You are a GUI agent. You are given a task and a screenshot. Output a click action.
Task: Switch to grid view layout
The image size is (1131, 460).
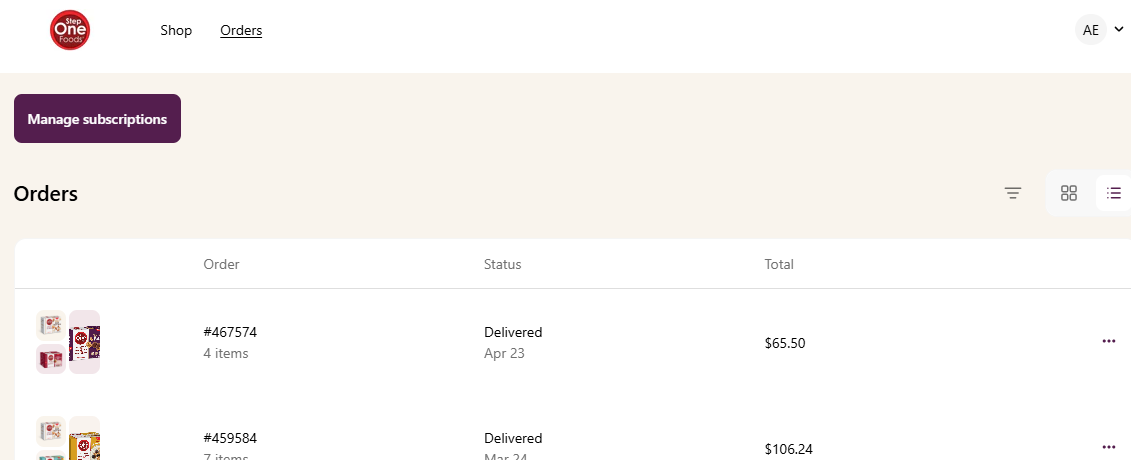coord(1069,193)
